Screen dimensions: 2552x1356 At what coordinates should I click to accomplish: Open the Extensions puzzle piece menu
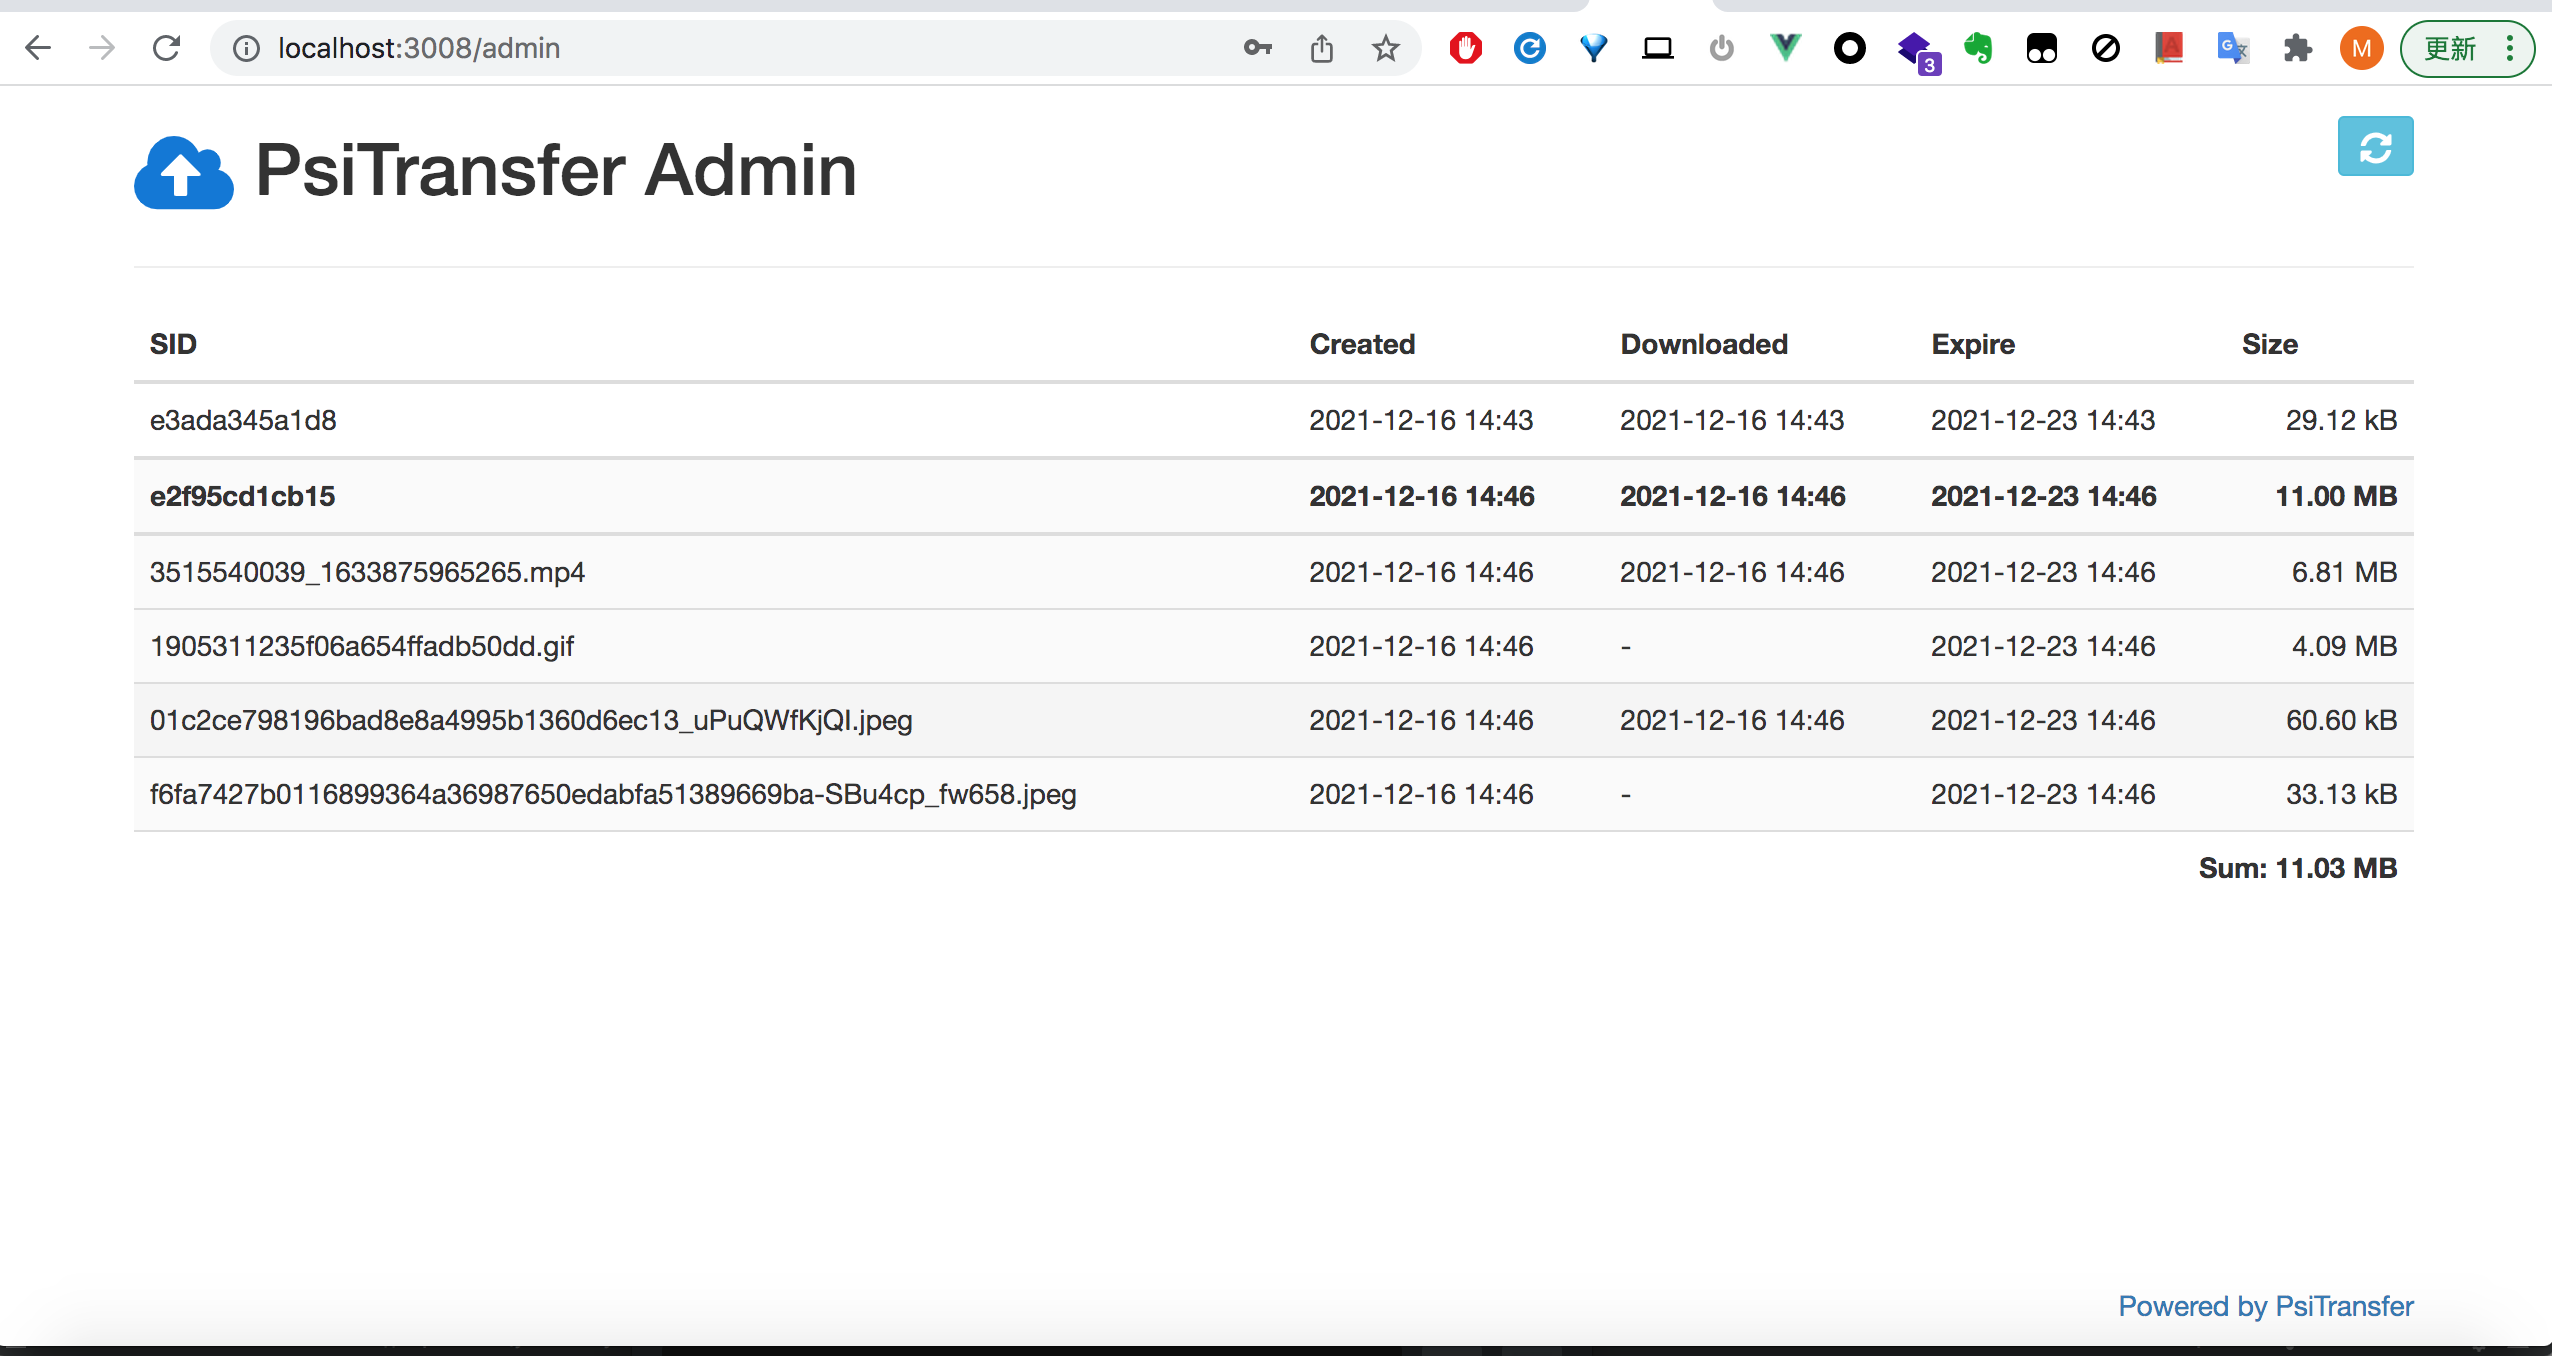[x=2297, y=48]
